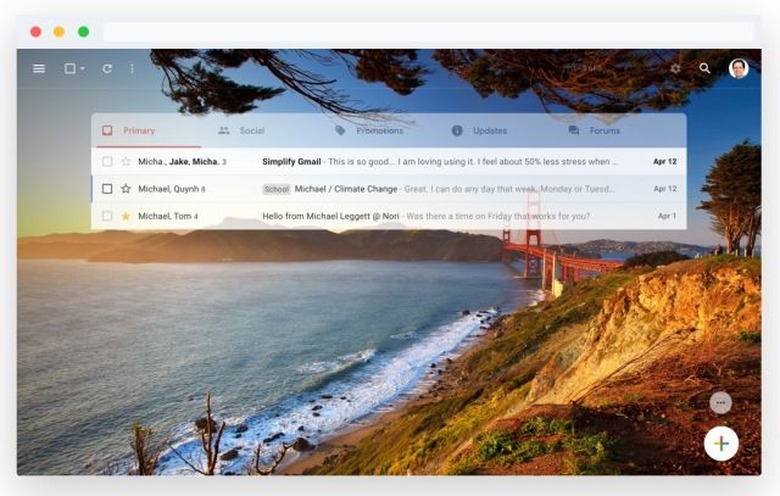
Task: Click the refresh inbox icon
Action: 107,69
